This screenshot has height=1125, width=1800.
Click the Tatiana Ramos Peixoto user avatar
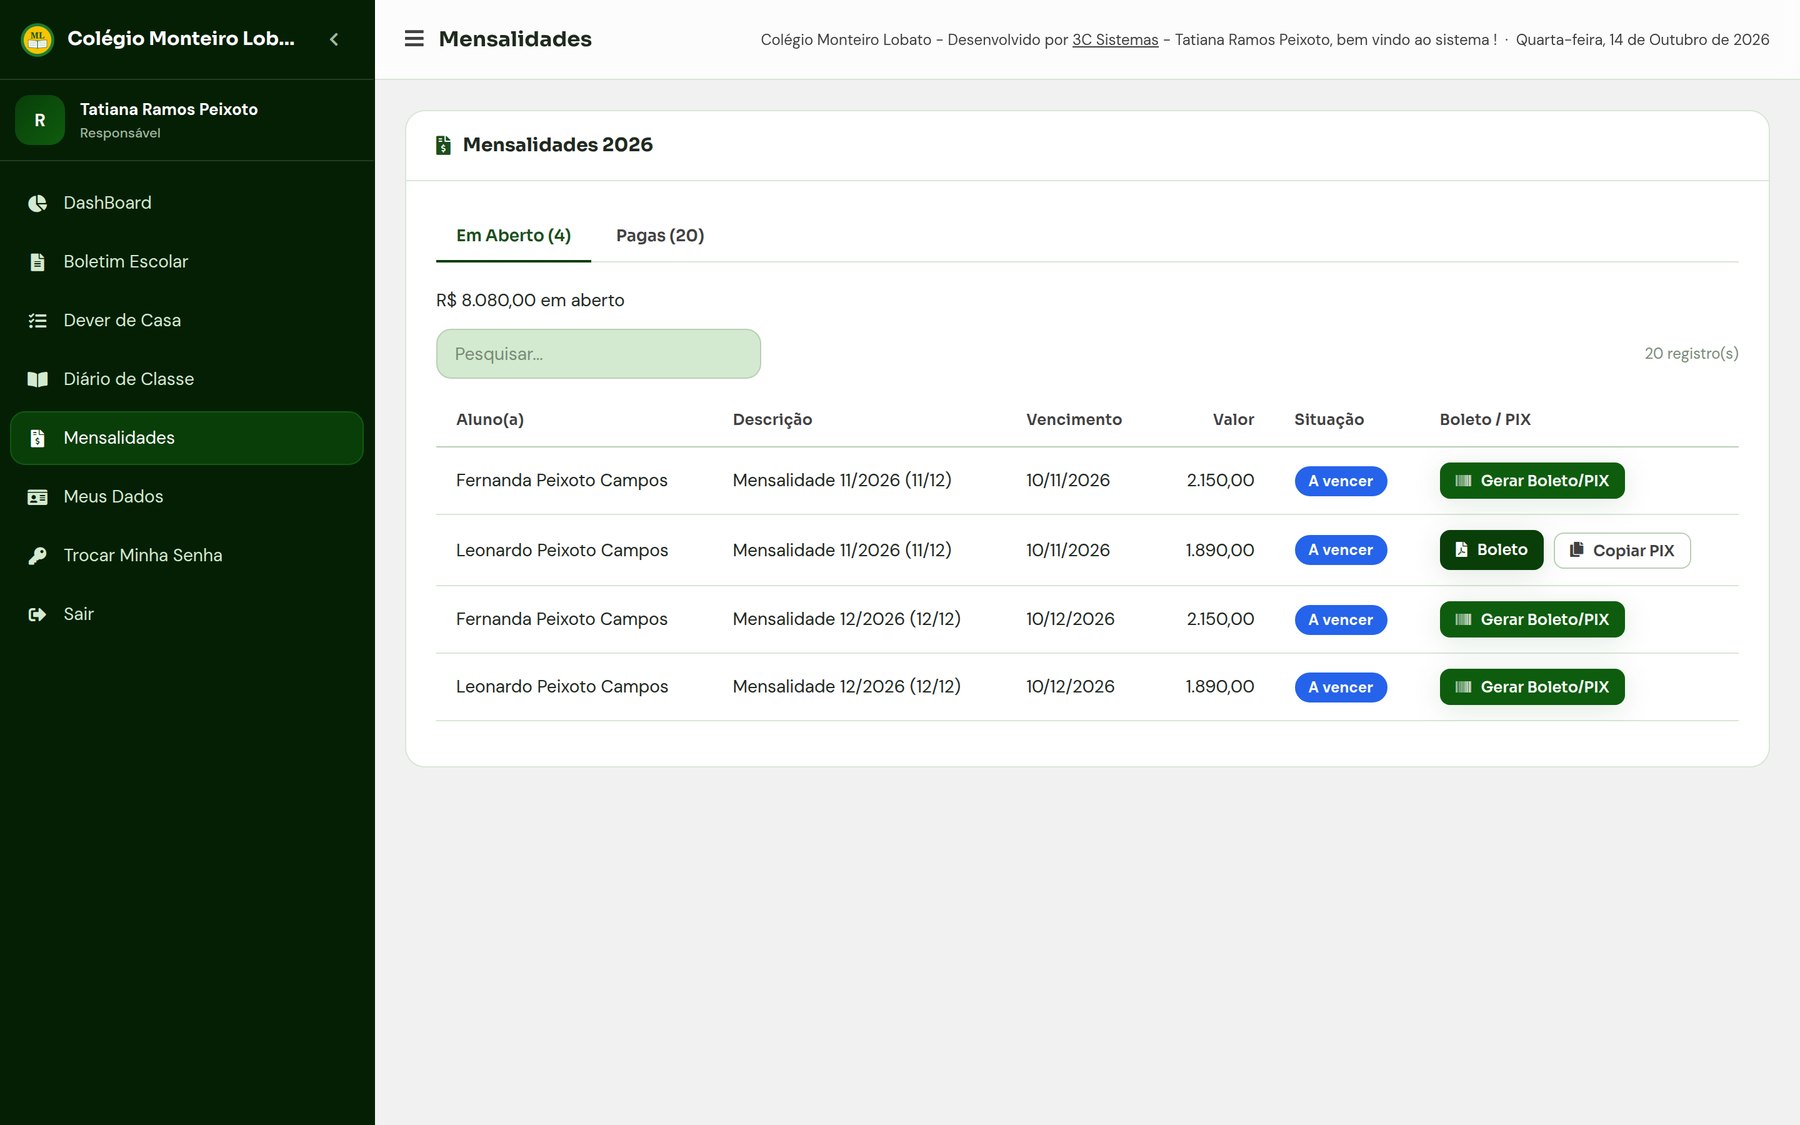click(40, 120)
